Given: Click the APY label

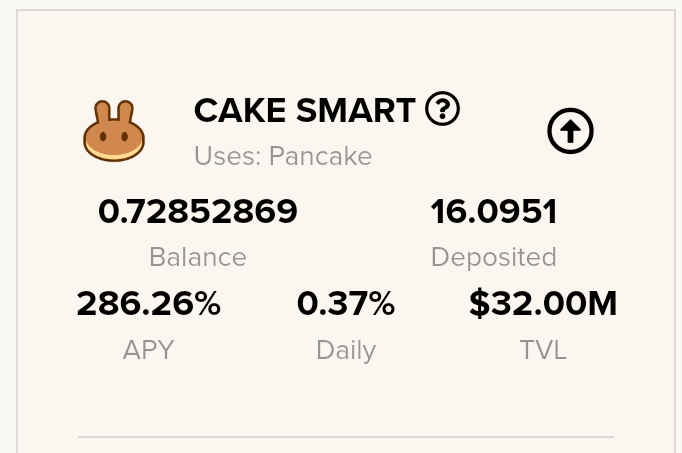Looking at the screenshot, I should (148, 350).
